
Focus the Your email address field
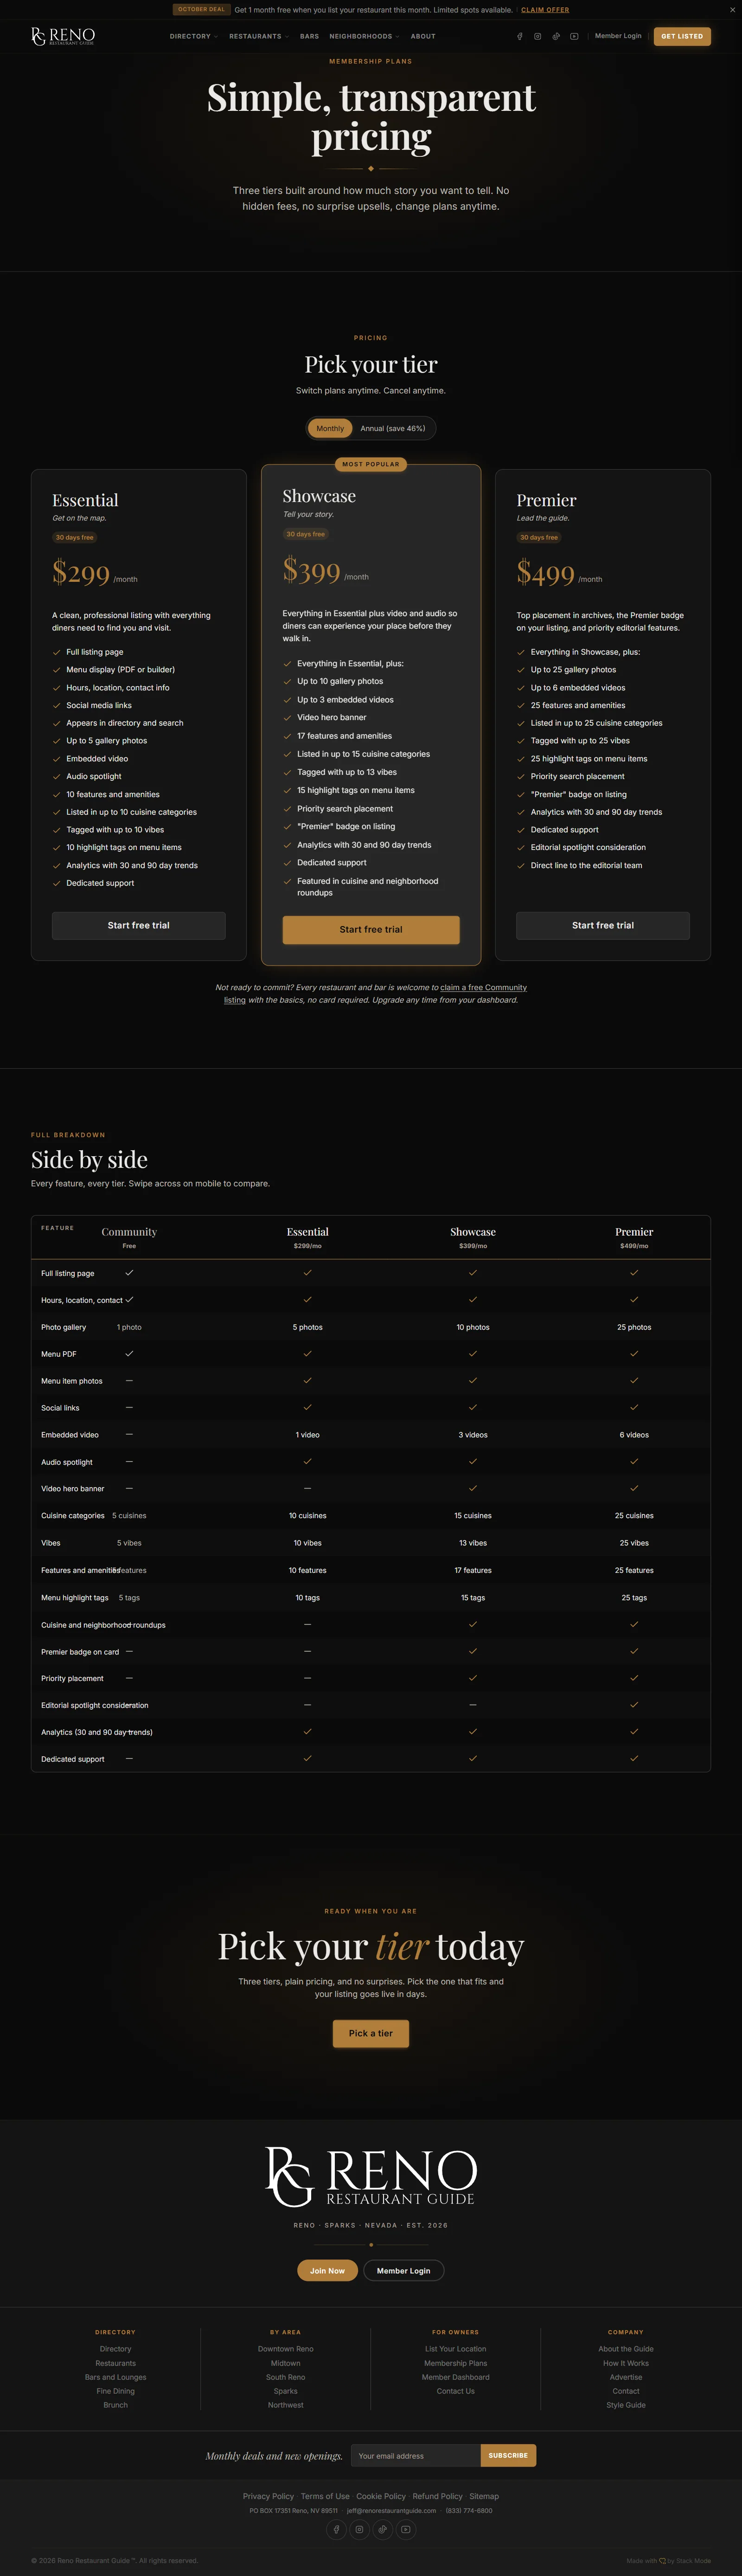(x=415, y=2455)
